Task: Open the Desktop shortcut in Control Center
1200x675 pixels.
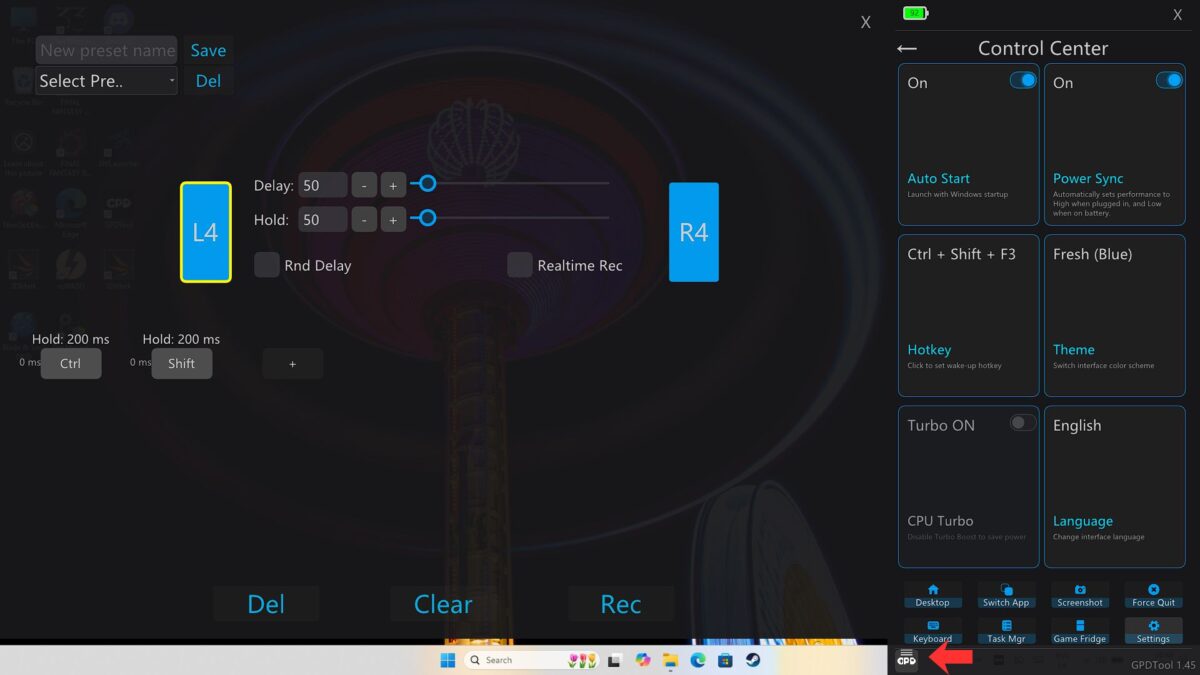Action: coord(932,595)
